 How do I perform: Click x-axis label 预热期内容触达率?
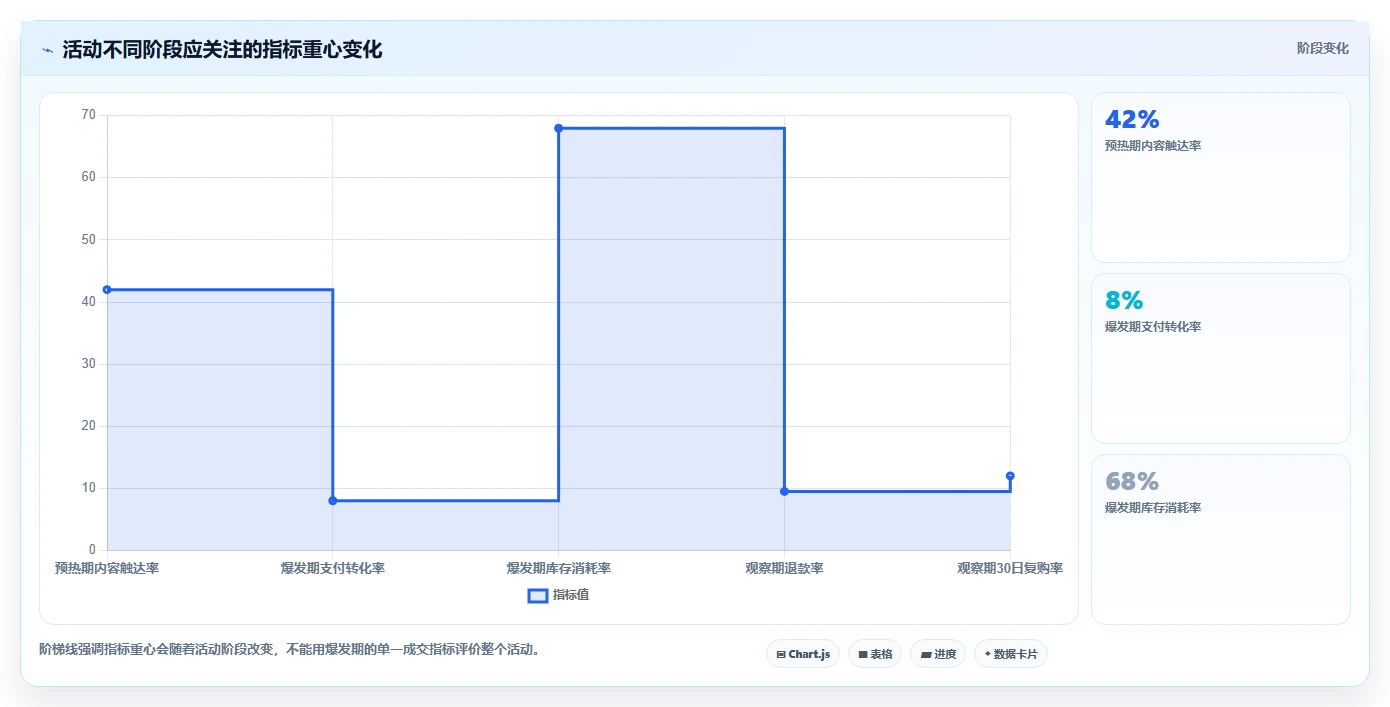[107, 568]
